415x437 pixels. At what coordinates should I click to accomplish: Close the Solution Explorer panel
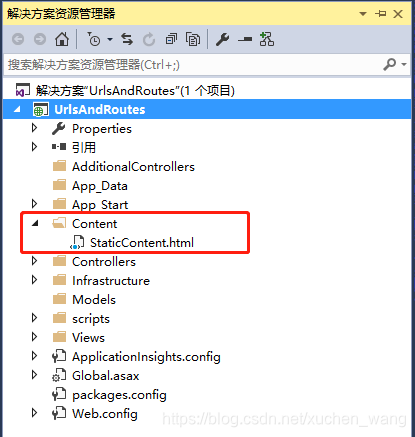coord(398,14)
